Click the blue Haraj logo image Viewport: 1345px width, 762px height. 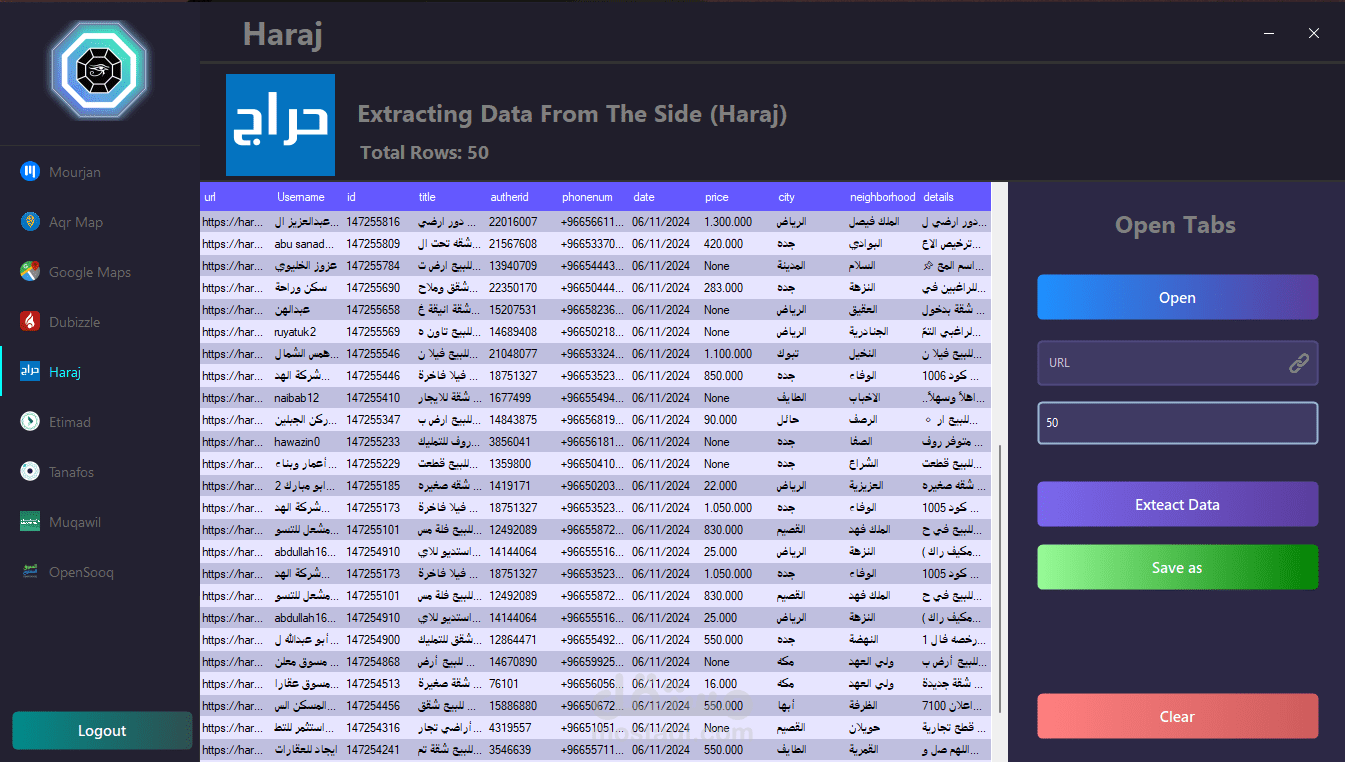click(x=280, y=125)
